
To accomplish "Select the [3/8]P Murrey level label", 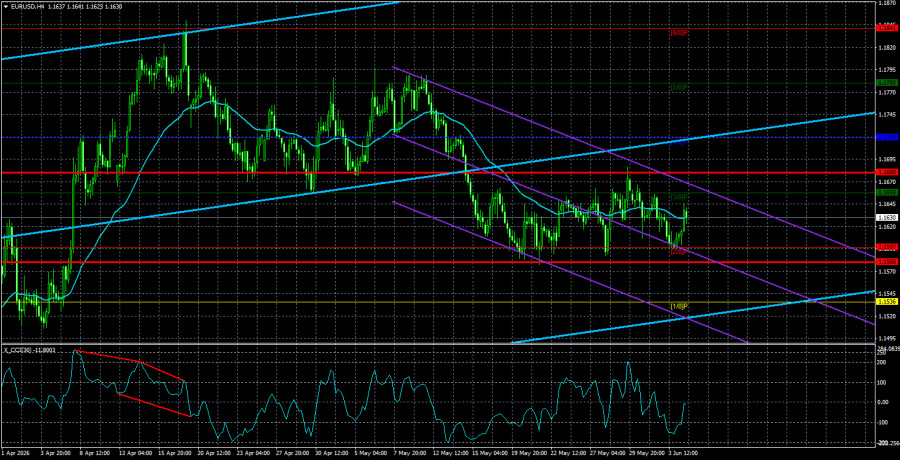I will [679, 197].
